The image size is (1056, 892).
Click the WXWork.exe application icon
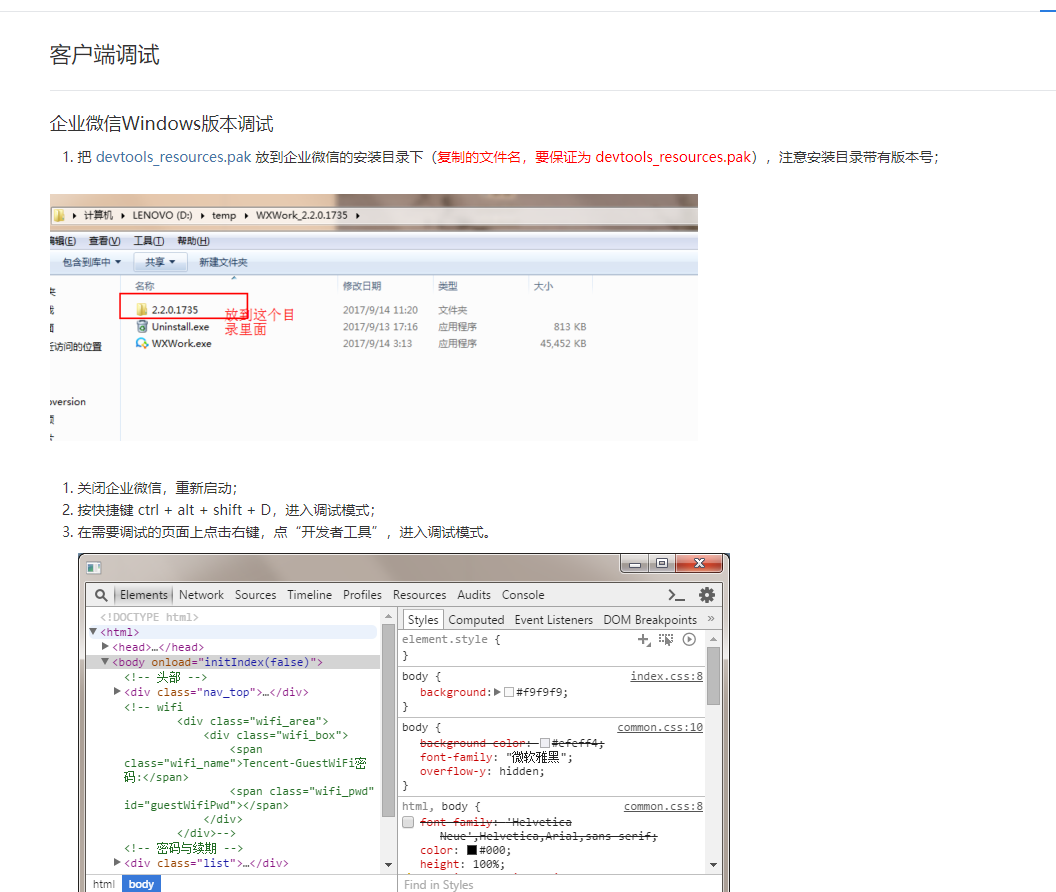(x=141, y=343)
